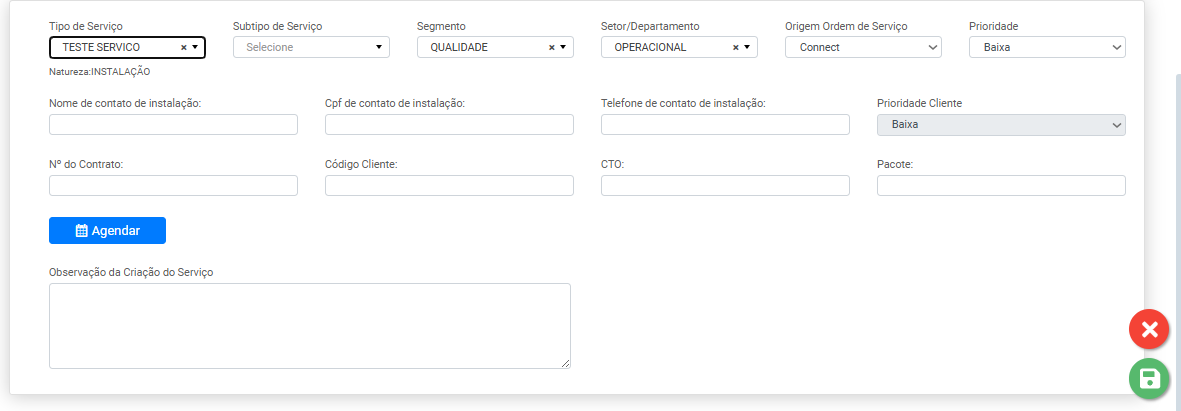Clear the OPERACIONAL department selection
The width and height of the screenshot is (1181, 411).
click(x=735, y=47)
